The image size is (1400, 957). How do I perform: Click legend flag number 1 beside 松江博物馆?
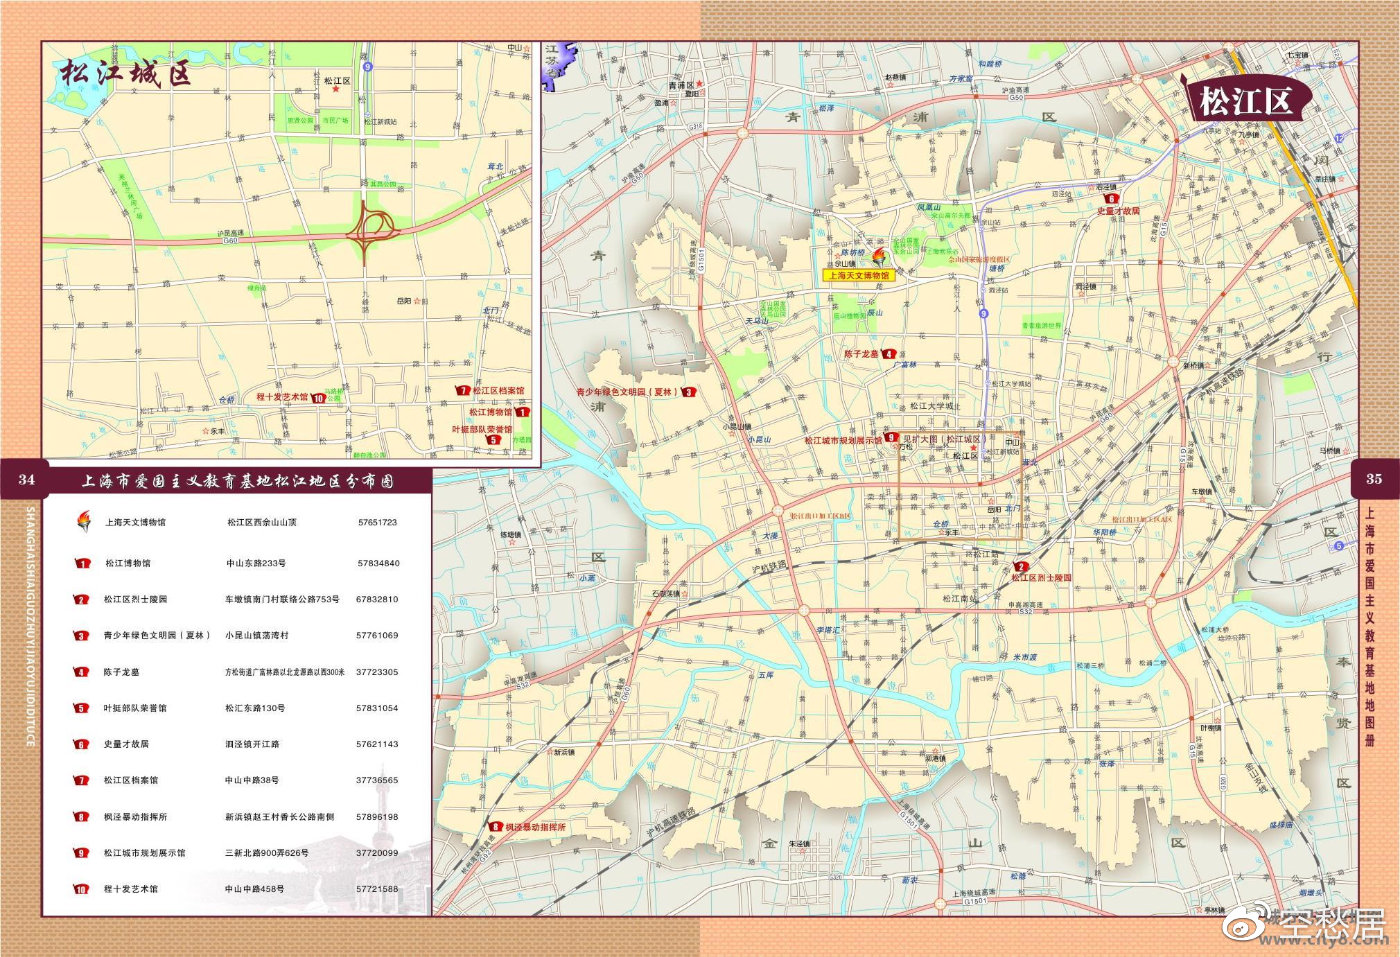[82, 563]
